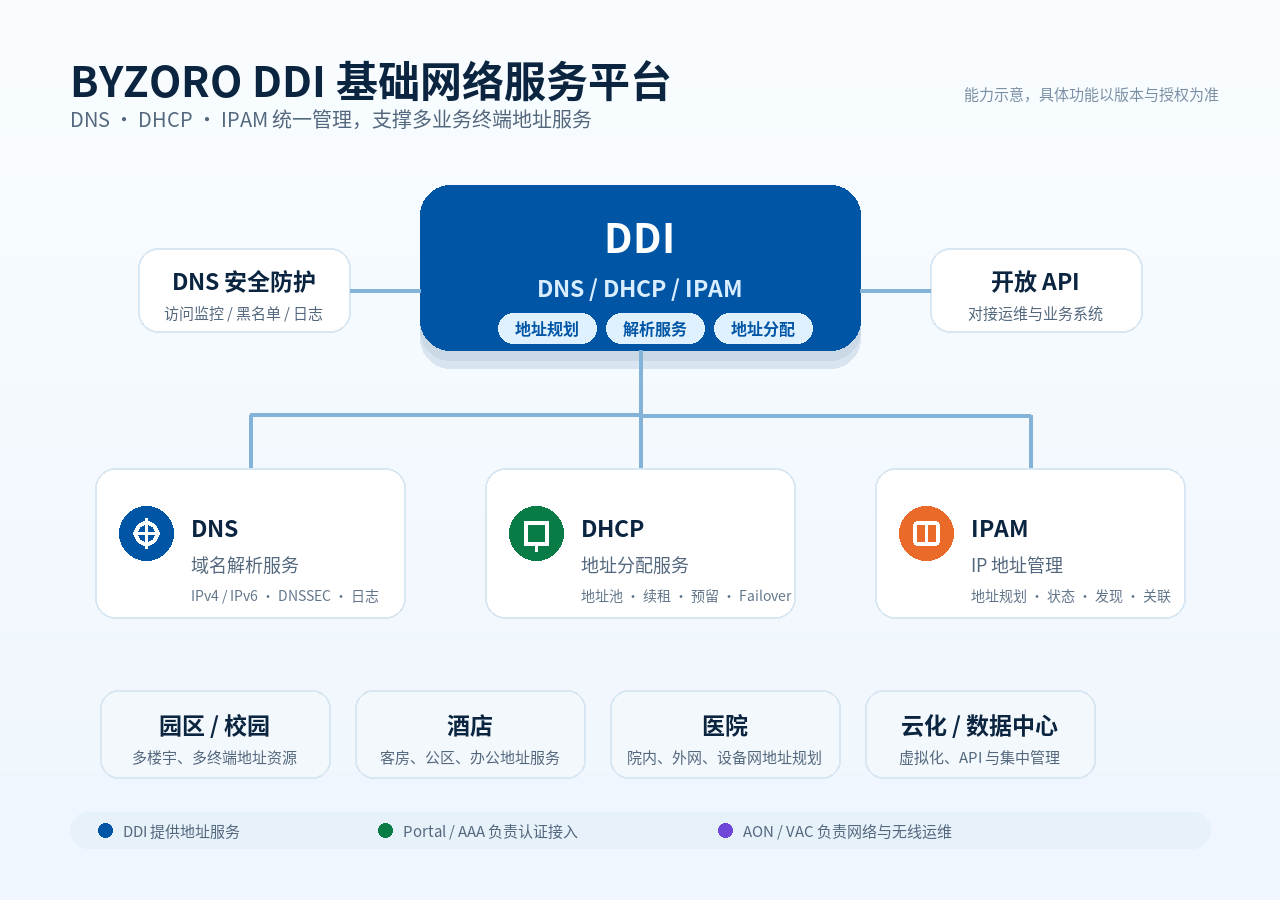This screenshot has height=900, width=1280.
Task: Click the text 客房、公区、办公地址服务
Action: [470, 758]
